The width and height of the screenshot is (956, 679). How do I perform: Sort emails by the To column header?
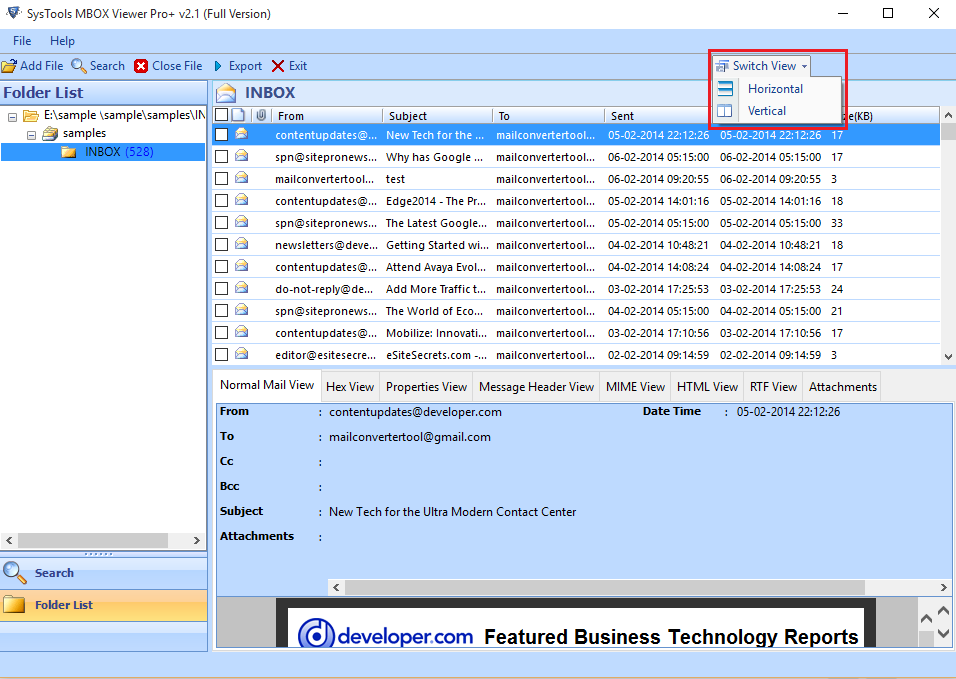click(548, 116)
